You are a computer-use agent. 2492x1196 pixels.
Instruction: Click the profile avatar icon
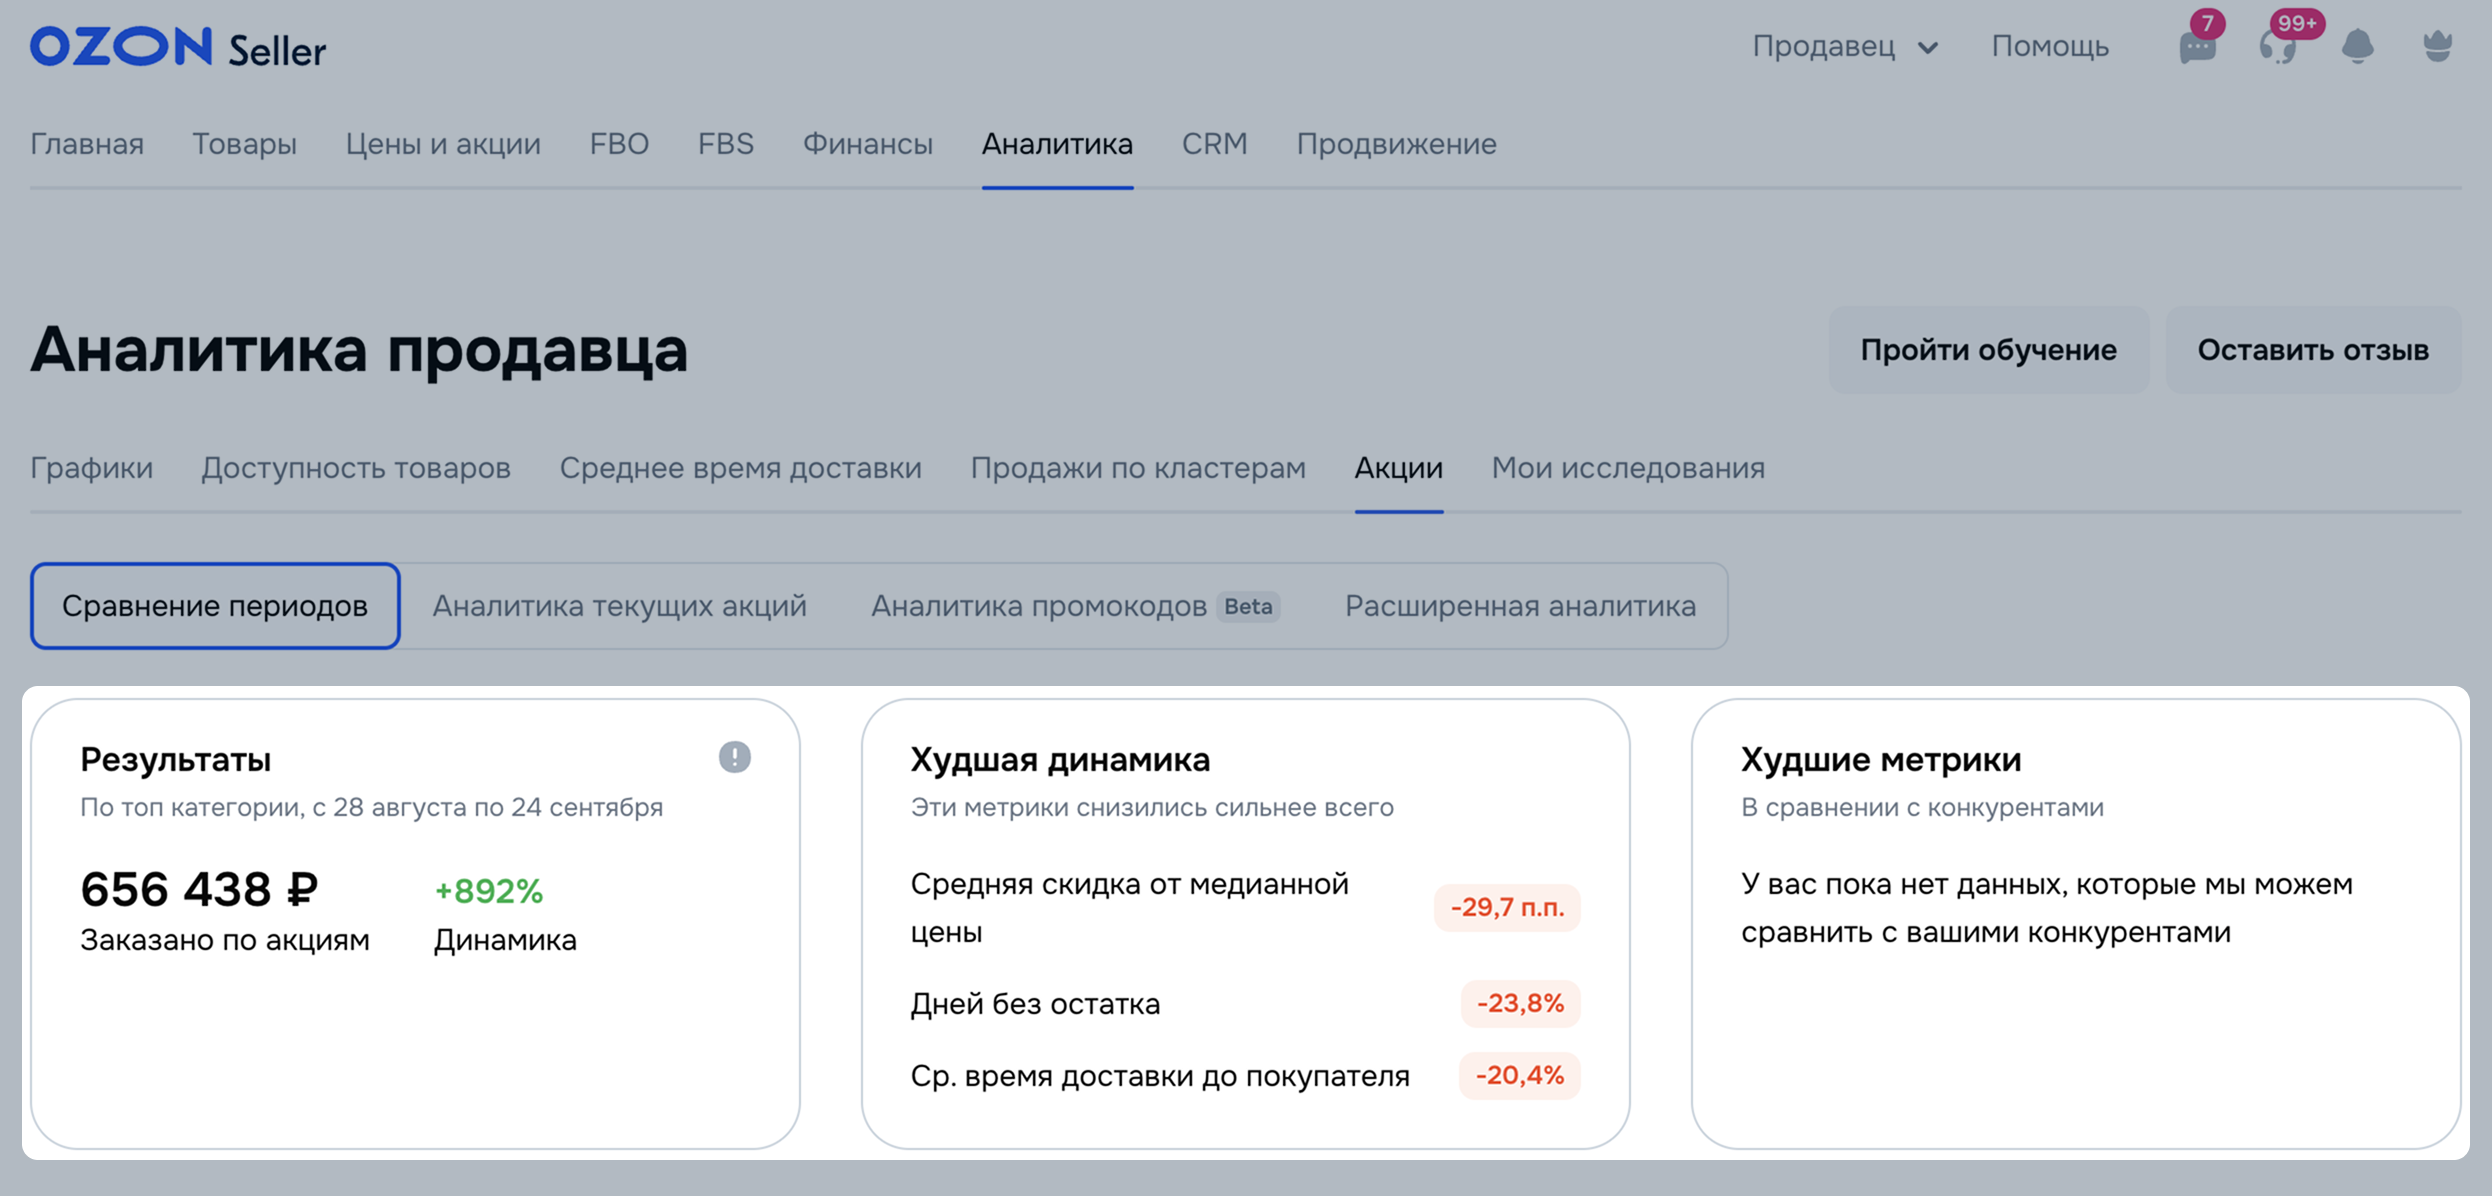point(2438,46)
